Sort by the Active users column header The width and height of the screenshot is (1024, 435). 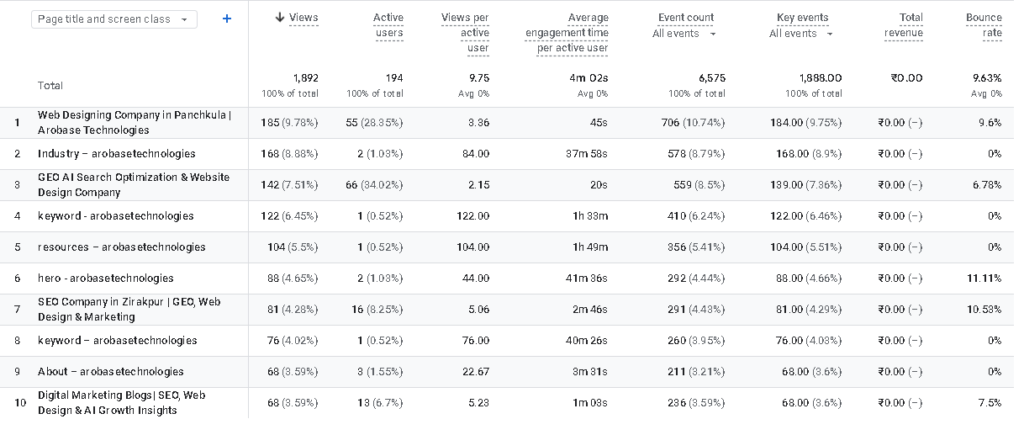point(389,25)
